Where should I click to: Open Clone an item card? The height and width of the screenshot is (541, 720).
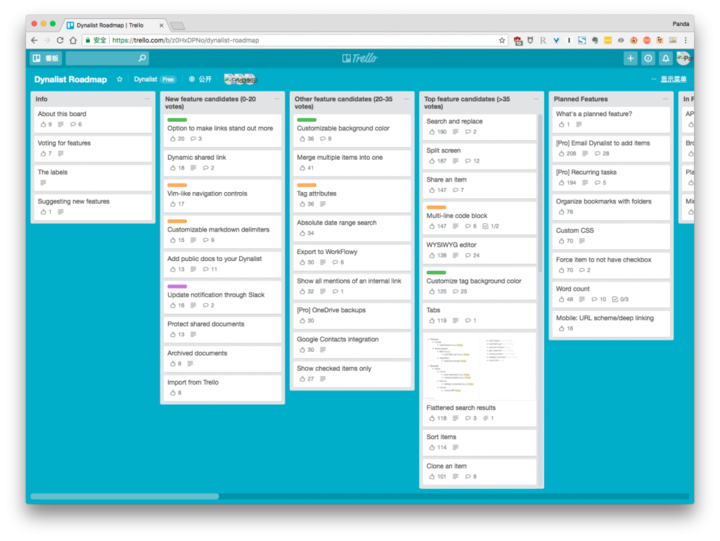pos(479,471)
